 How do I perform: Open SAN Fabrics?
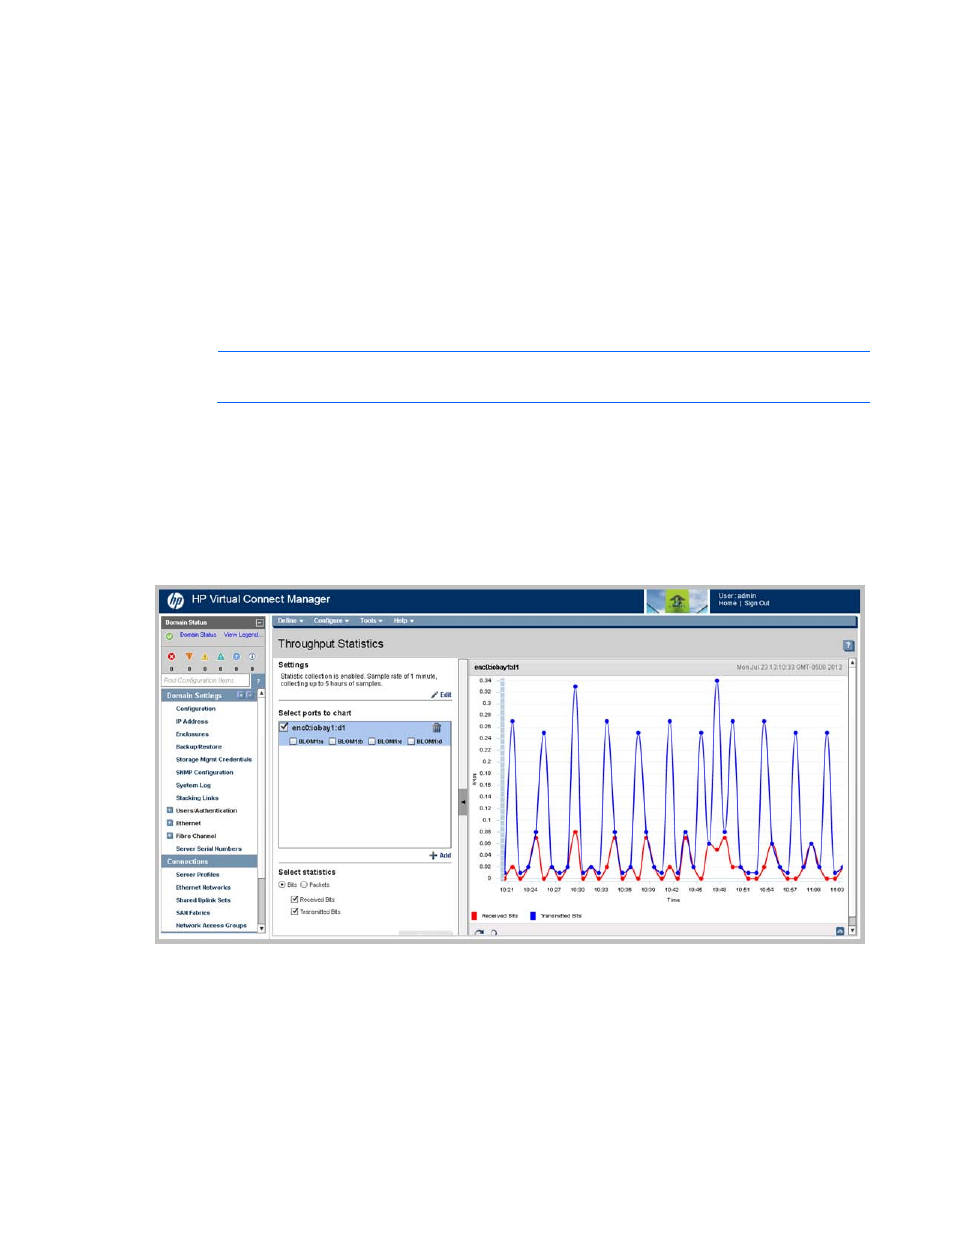[193, 913]
